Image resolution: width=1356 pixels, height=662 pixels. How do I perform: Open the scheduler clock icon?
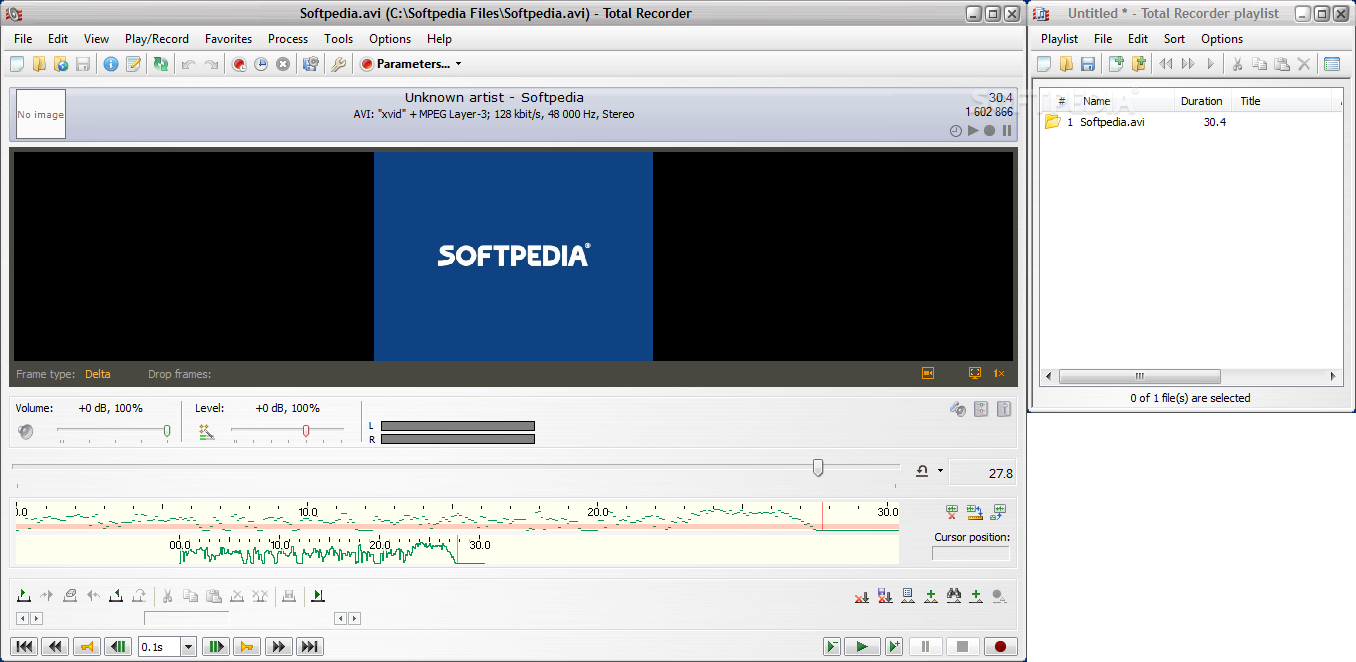[x=261, y=64]
